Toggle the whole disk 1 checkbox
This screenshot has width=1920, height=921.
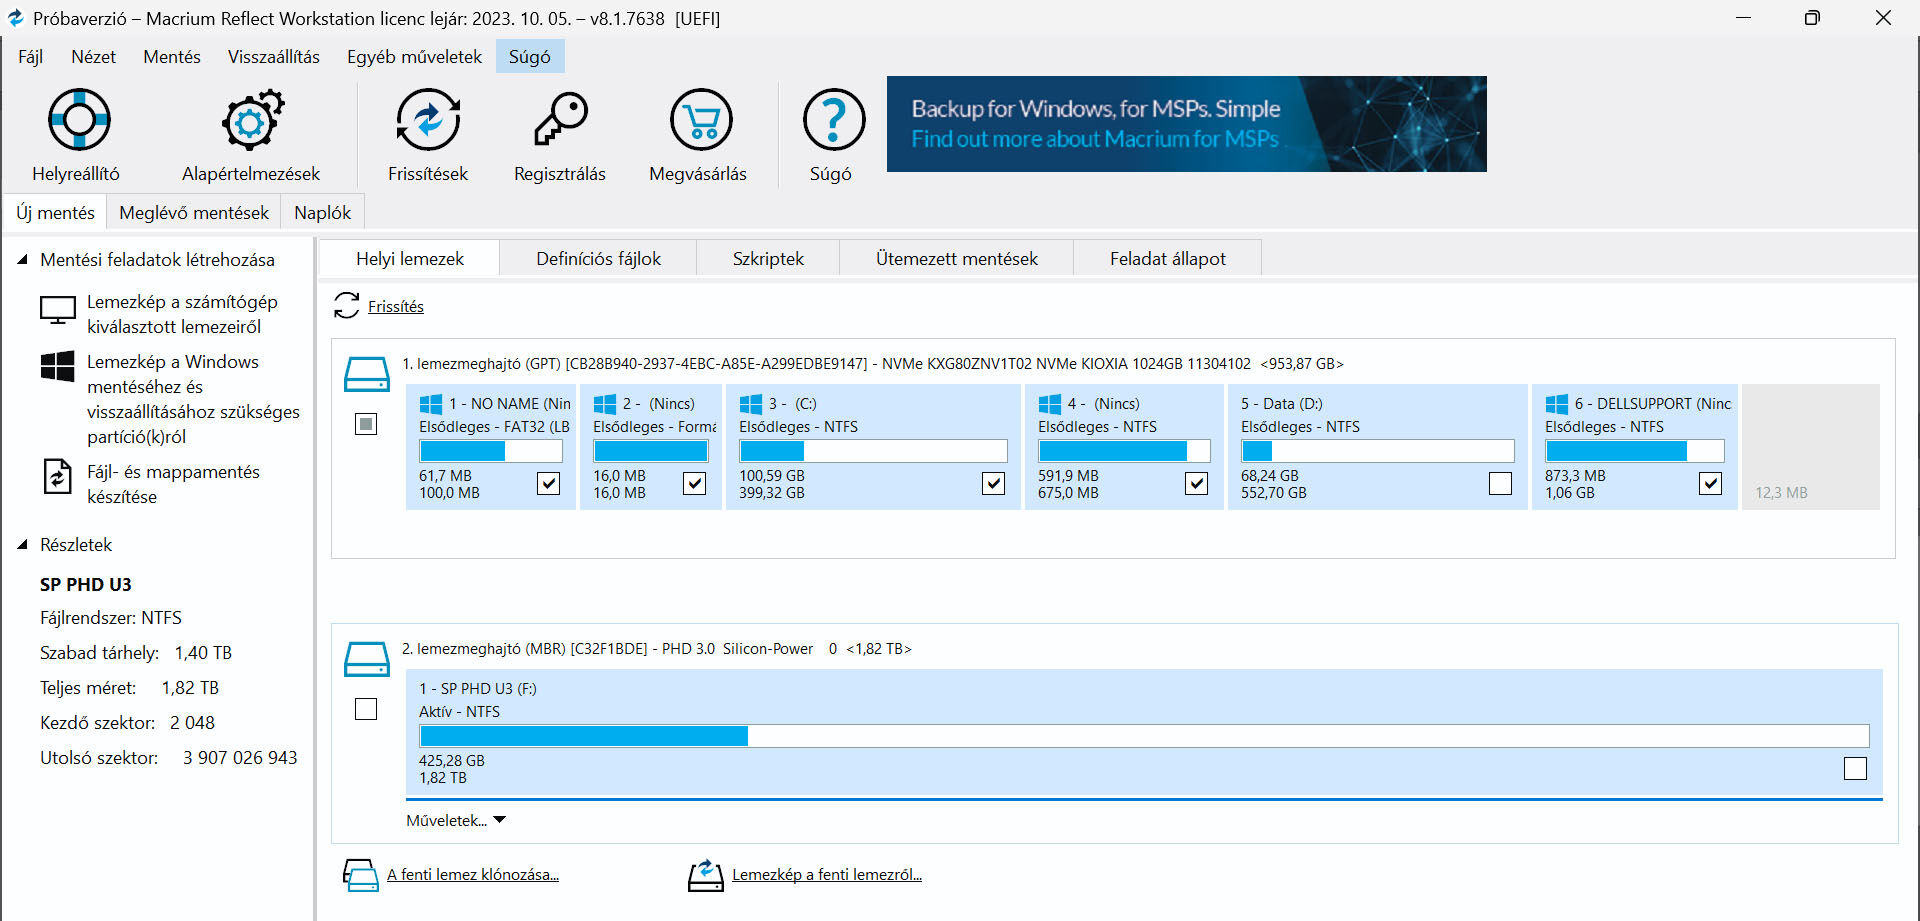click(366, 424)
